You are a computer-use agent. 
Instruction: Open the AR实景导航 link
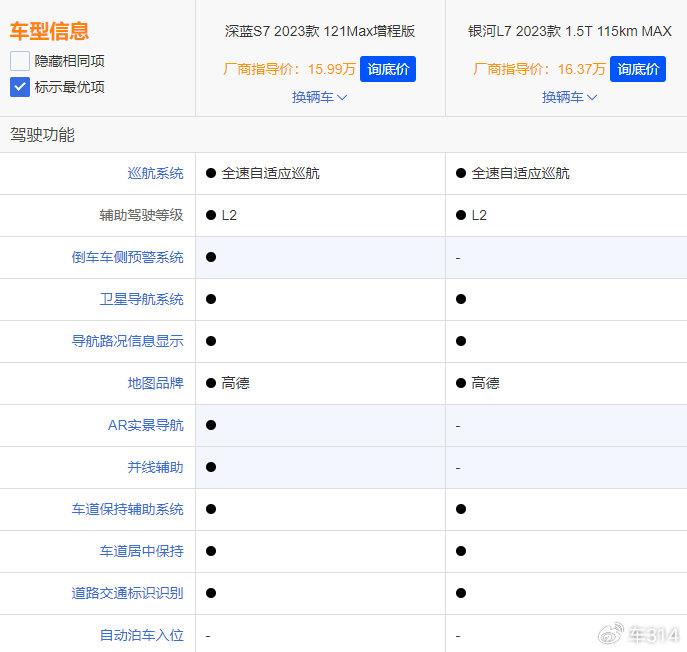[145, 425]
